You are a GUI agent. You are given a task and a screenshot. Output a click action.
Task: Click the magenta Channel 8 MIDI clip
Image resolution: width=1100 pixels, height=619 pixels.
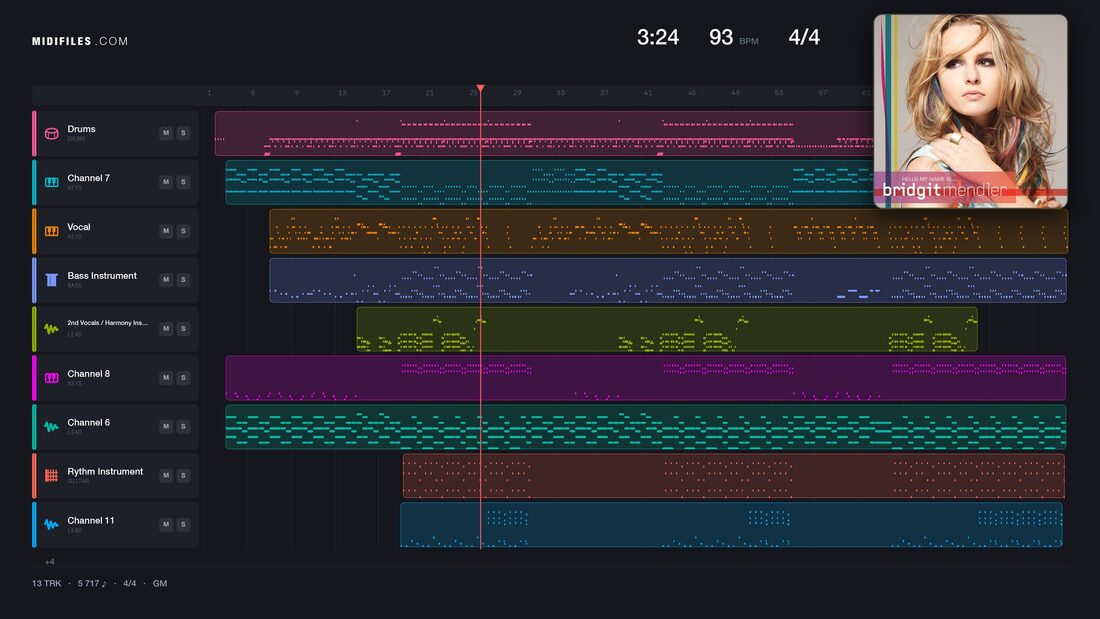tap(645, 378)
